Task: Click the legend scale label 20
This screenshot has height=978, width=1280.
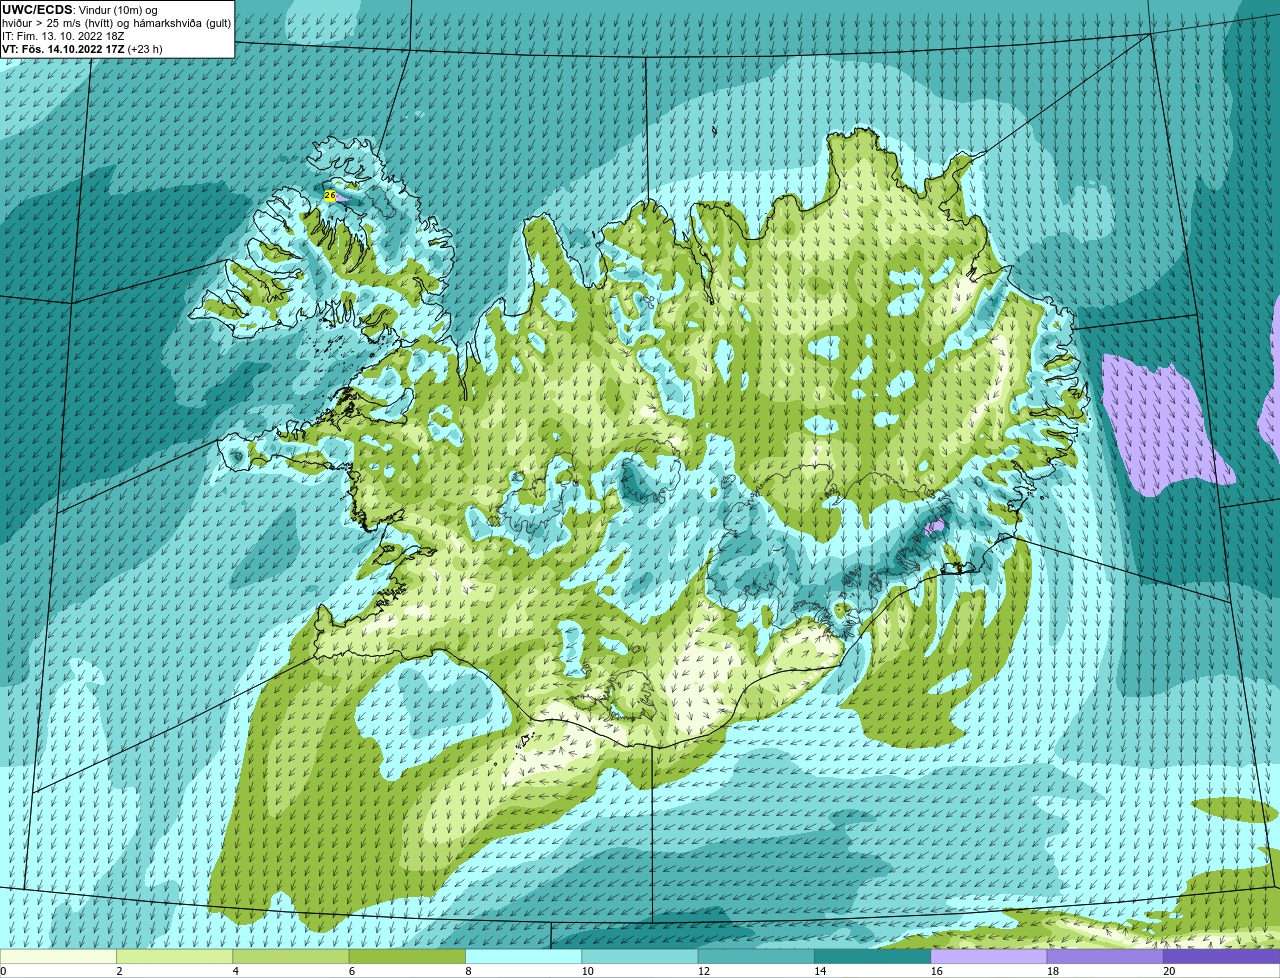Action: pos(1169,971)
